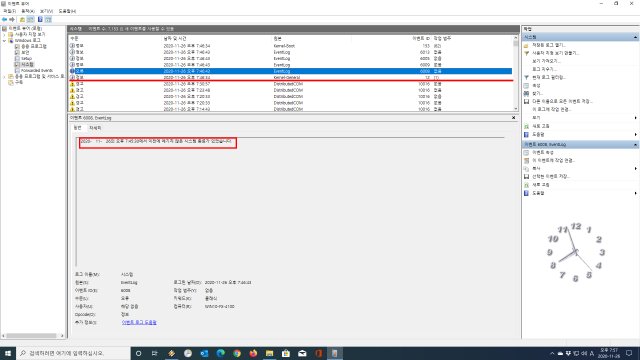This screenshot has height=360, width=640.
Task: Close the event preview pane with X
Action: click(513, 118)
